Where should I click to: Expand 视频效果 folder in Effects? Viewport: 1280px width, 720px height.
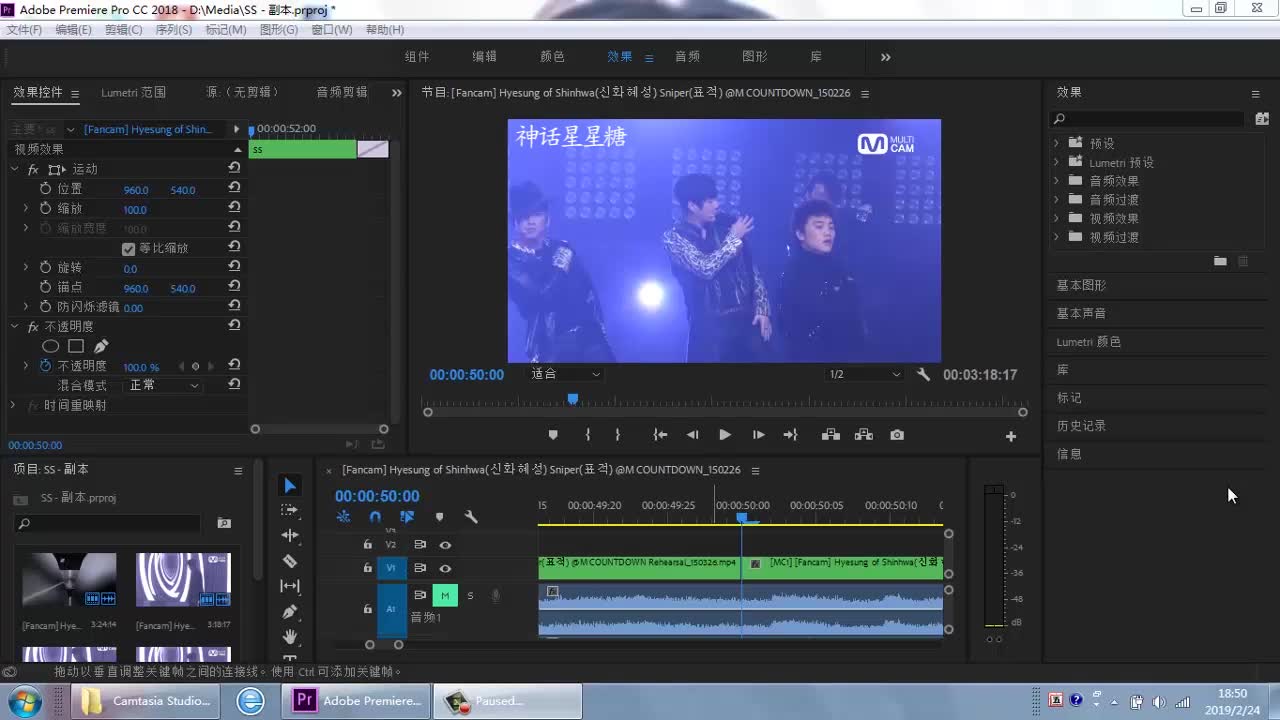coord(1056,218)
